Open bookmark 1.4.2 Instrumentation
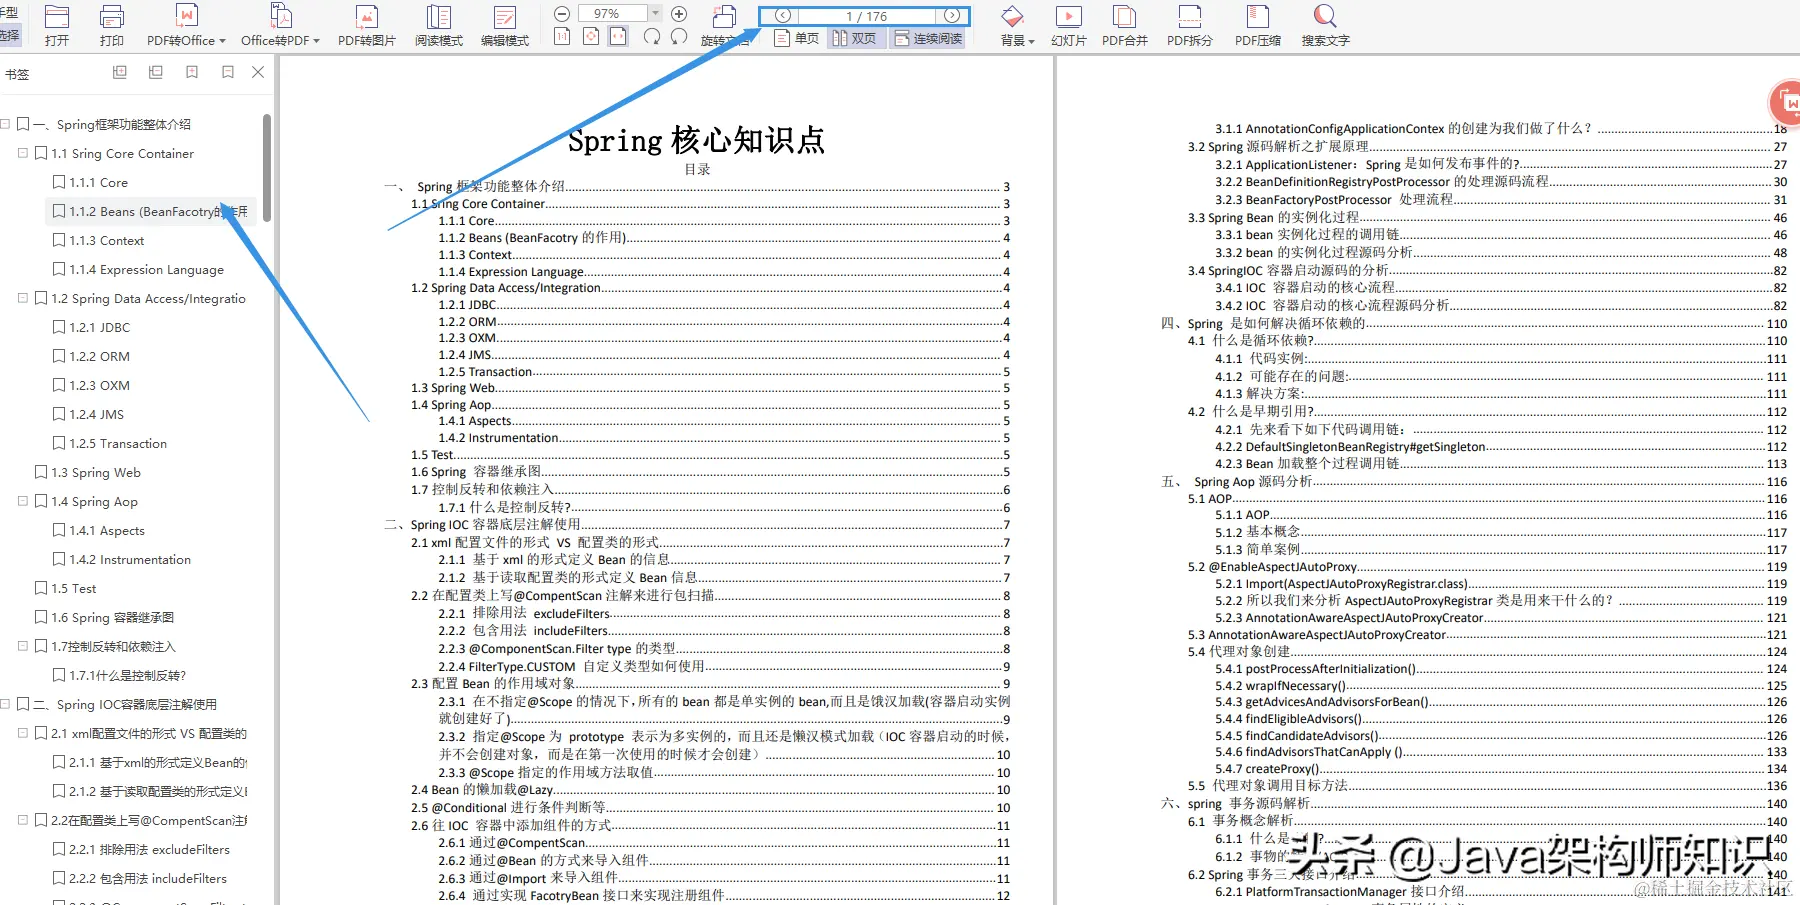1800x905 pixels. pos(130,559)
